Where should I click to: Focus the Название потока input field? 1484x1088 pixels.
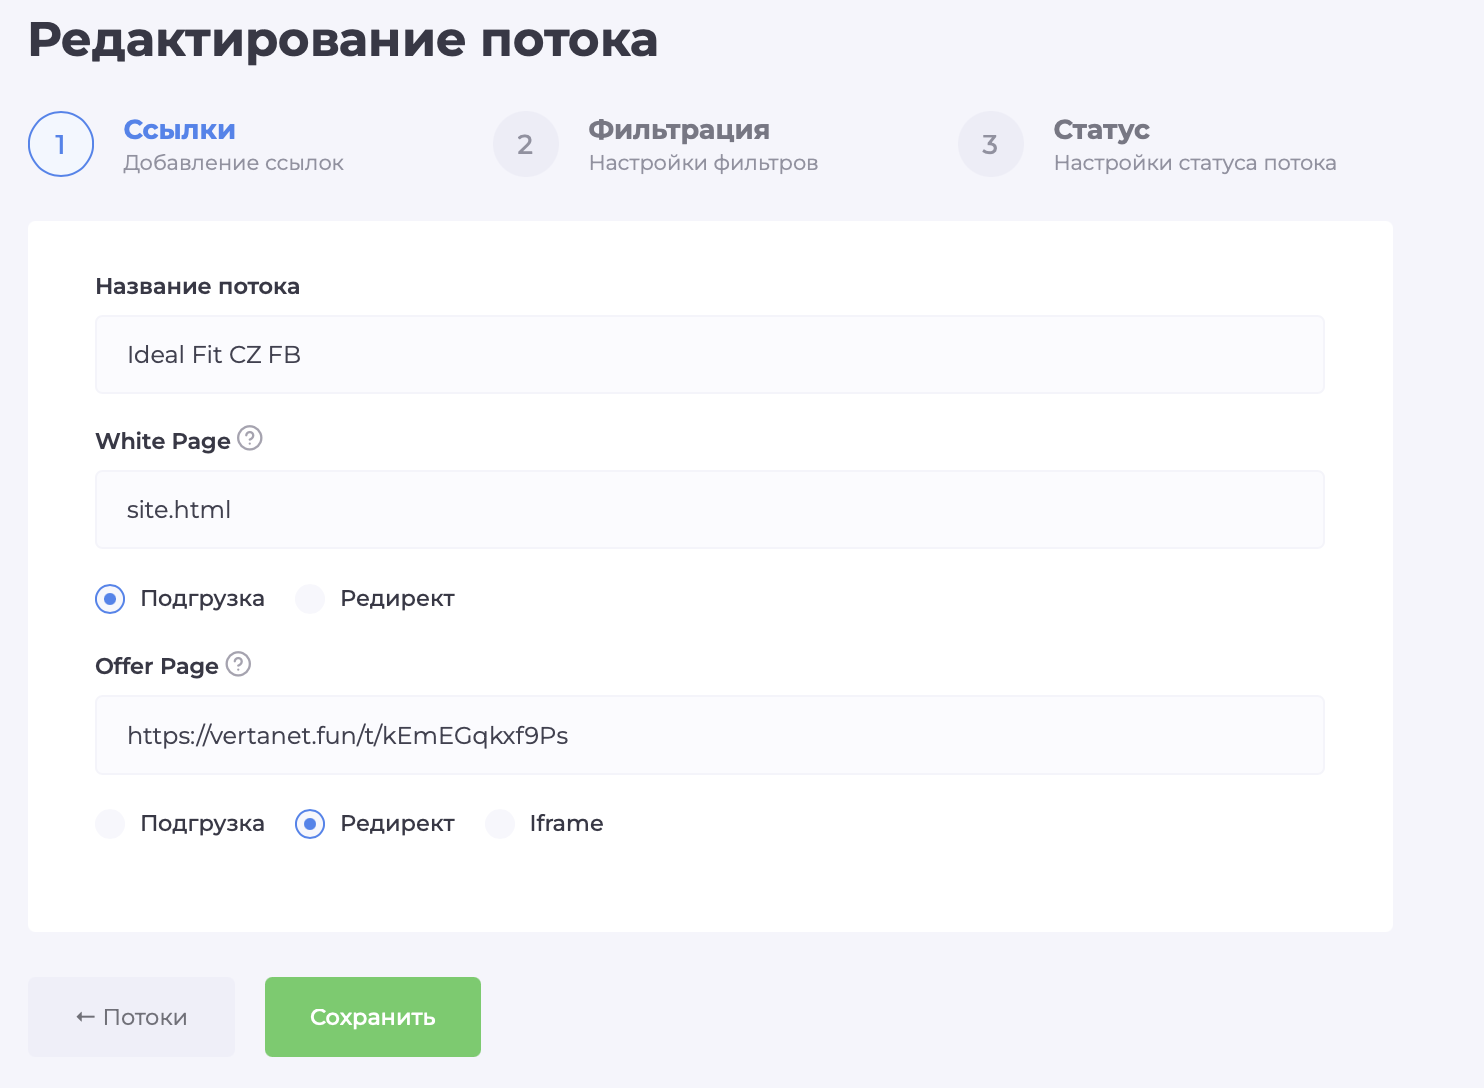710,355
